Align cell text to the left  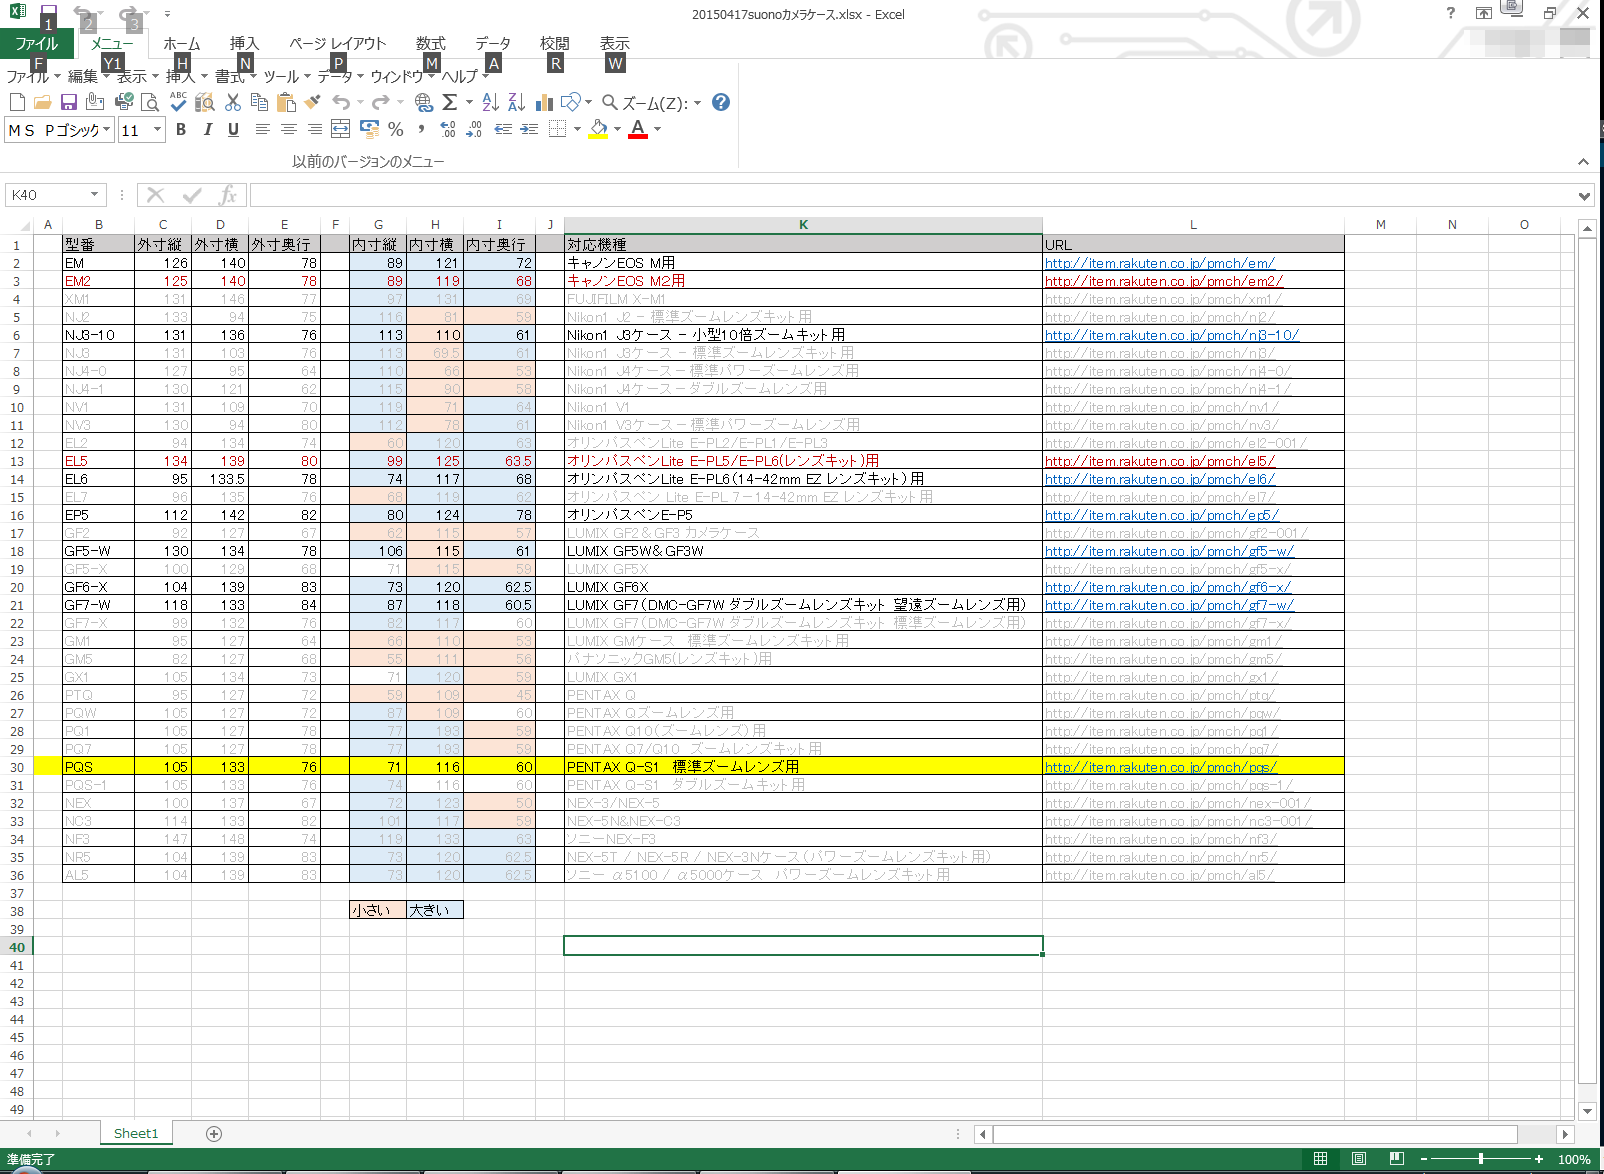[x=262, y=129]
